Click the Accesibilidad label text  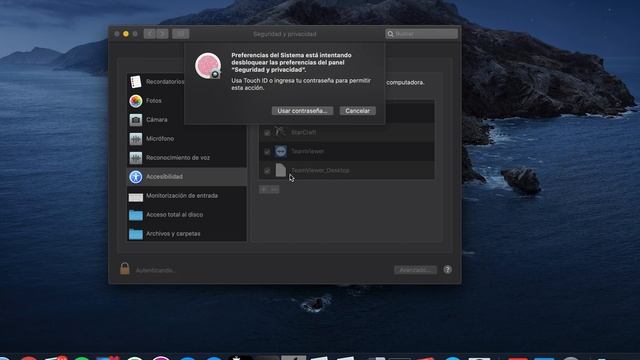tap(164, 177)
